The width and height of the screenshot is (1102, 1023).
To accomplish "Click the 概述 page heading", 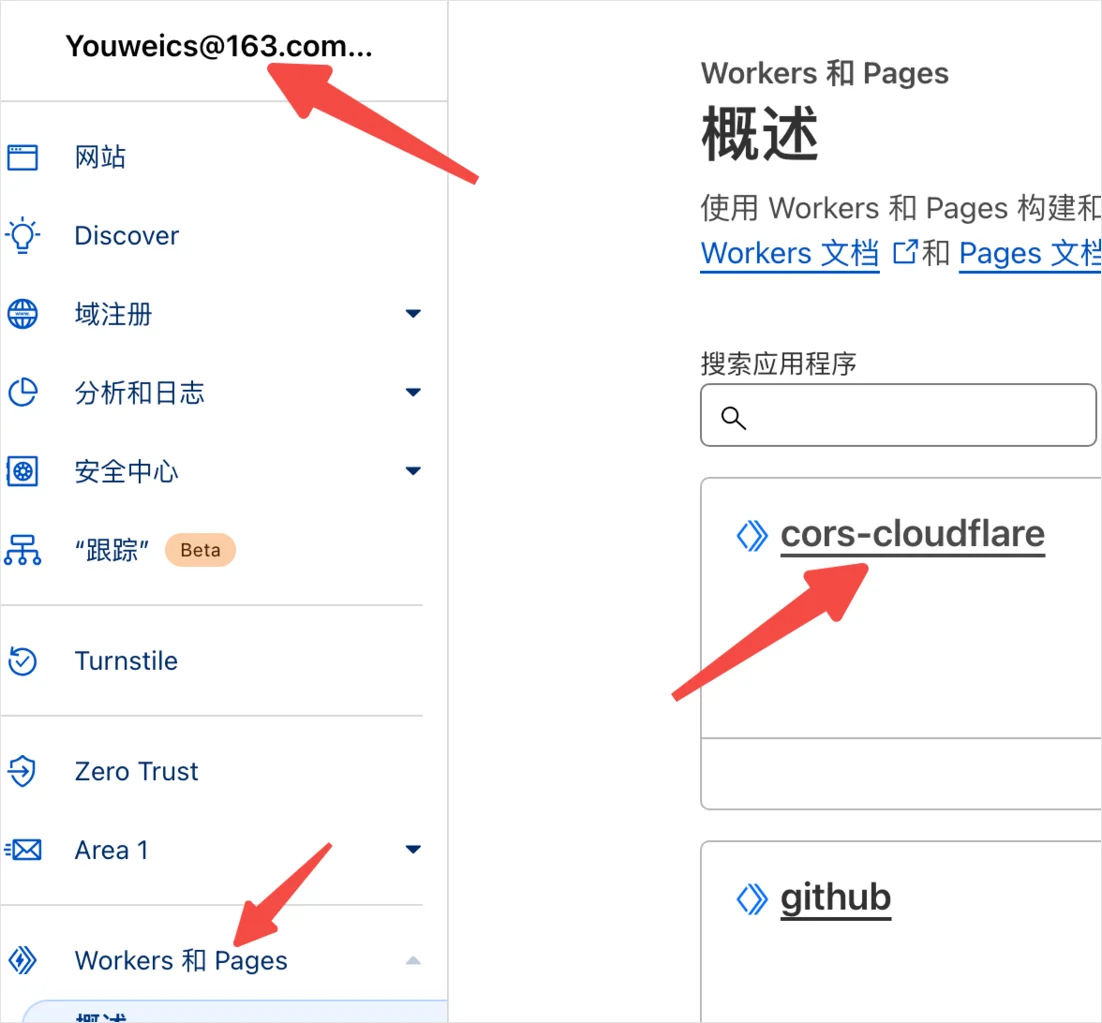I will (760, 134).
